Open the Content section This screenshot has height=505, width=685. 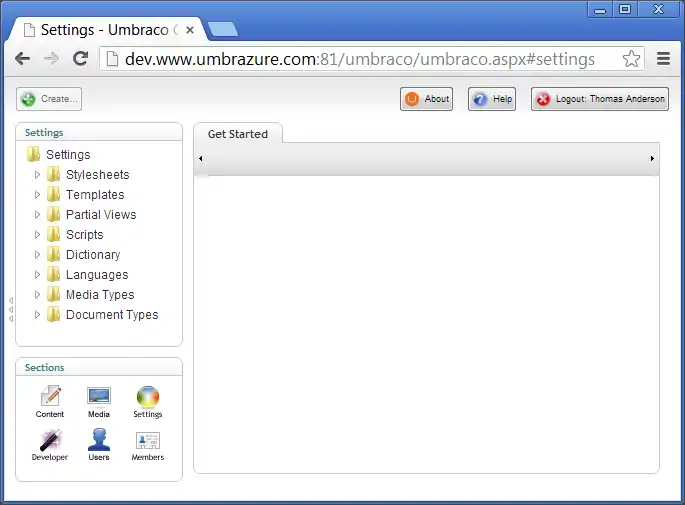click(50, 402)
